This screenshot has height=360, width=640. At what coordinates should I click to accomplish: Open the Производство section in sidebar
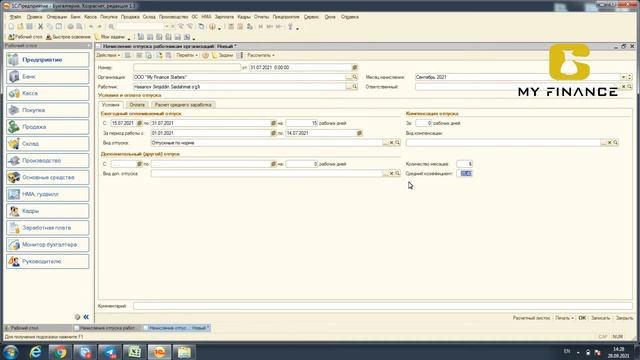(48, 160)
